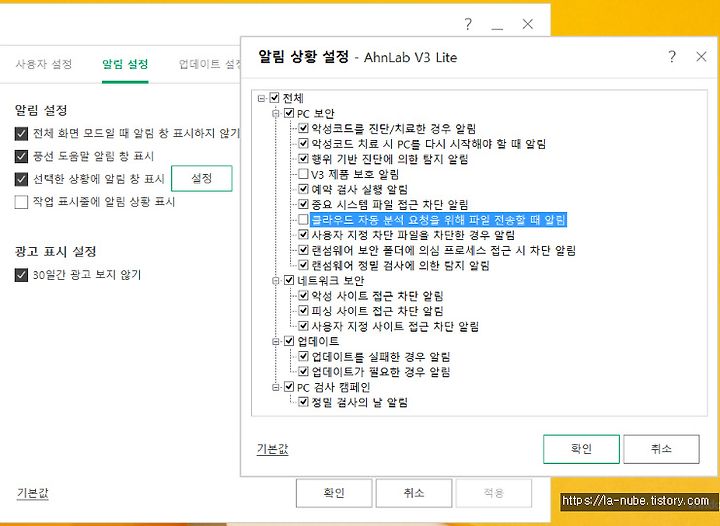
Task: Select the 알림 설정 tab
Action: tap(125, 64)
